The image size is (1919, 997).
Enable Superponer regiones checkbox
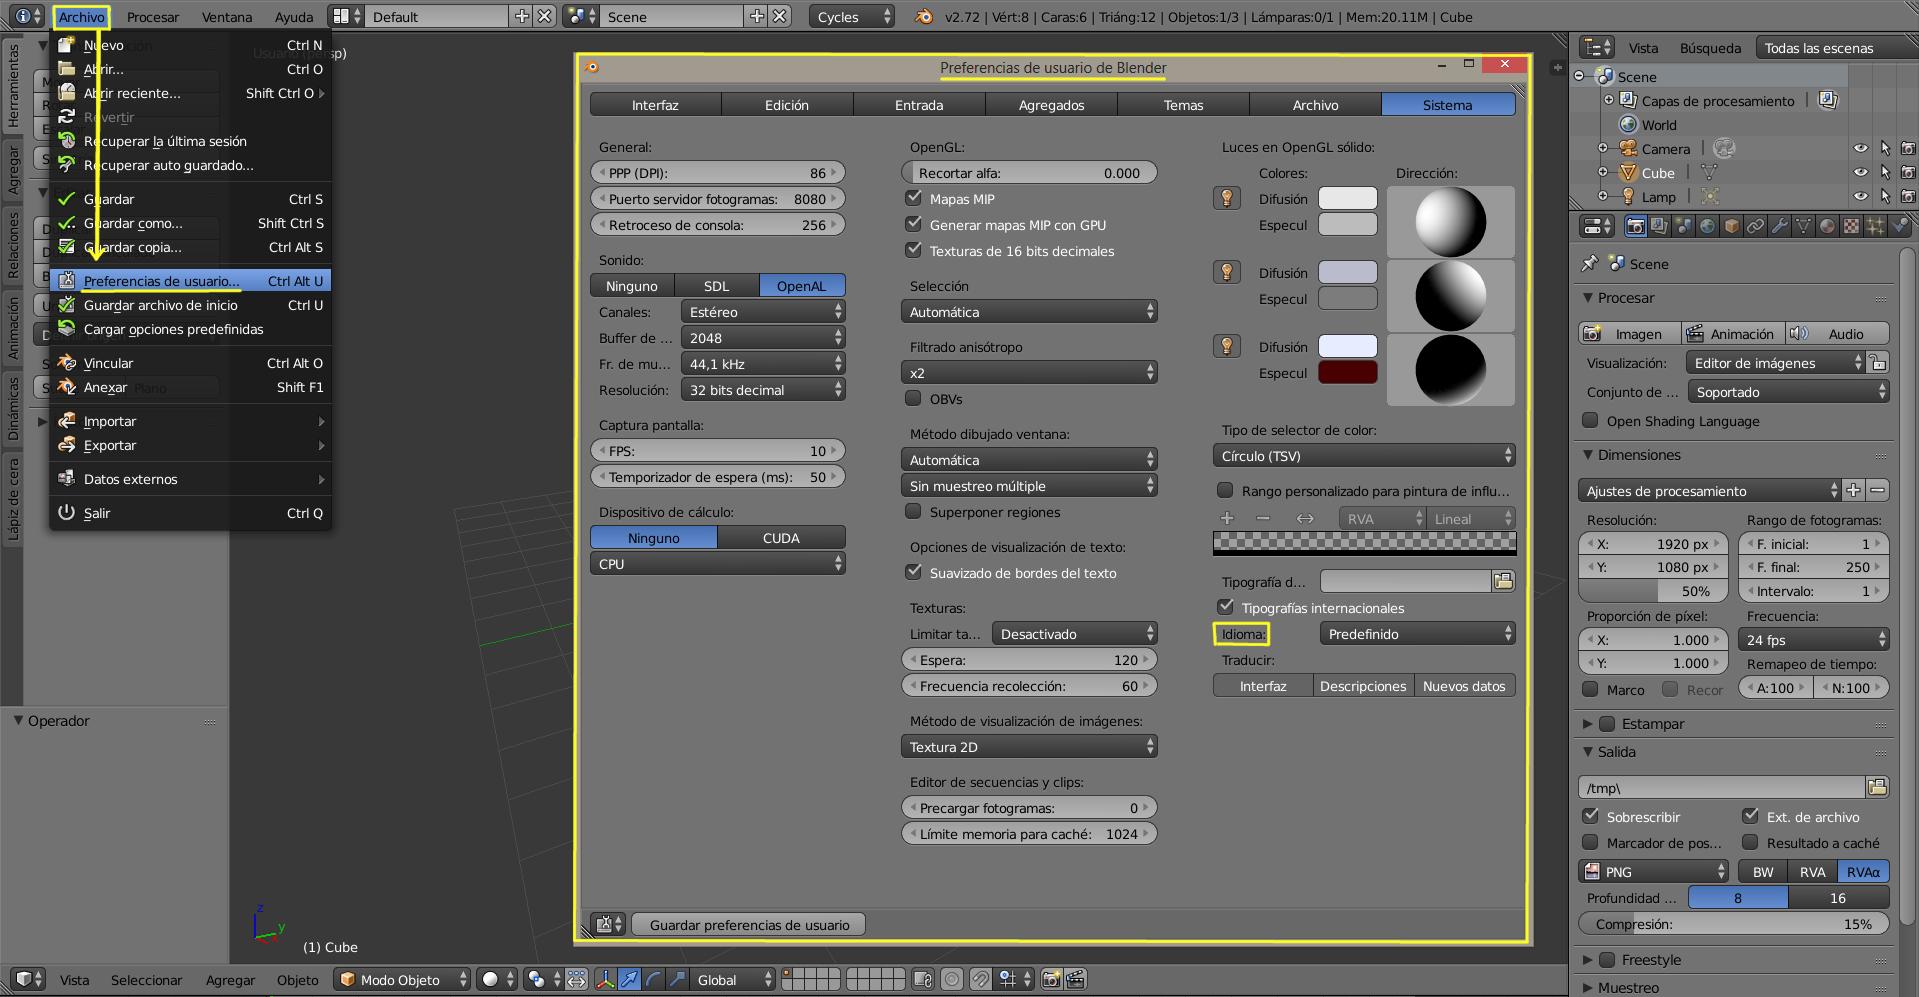click(913, 511)
